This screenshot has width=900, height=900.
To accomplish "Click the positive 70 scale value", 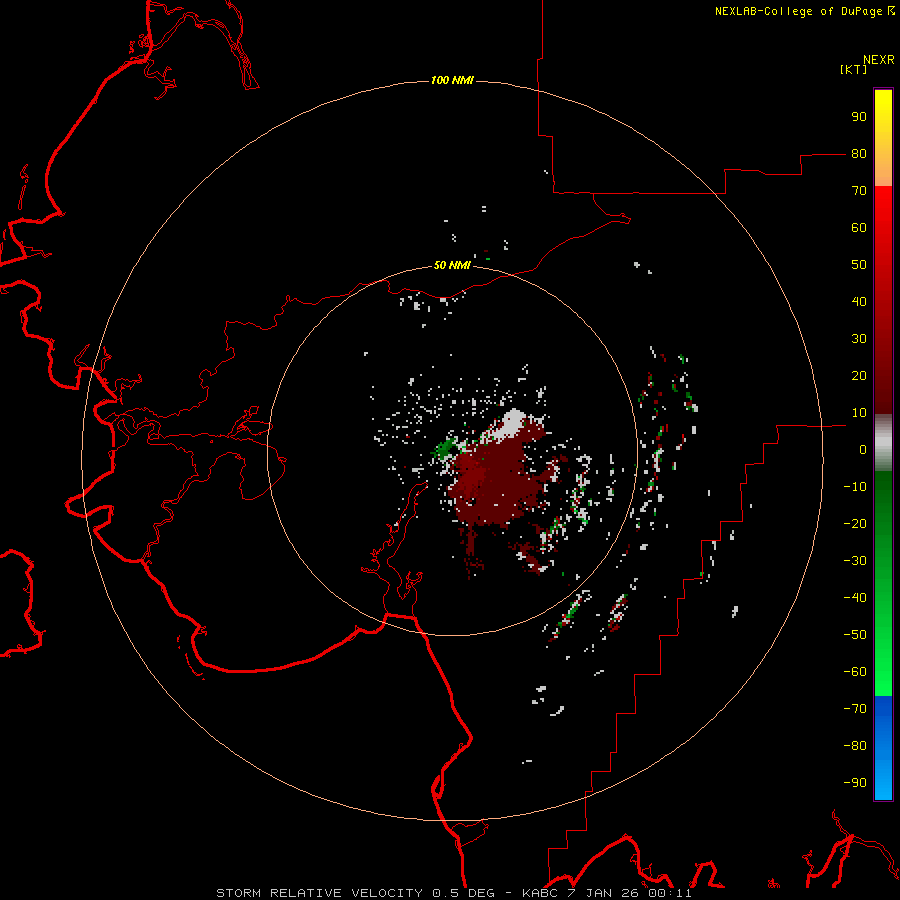I will [859, 191].
